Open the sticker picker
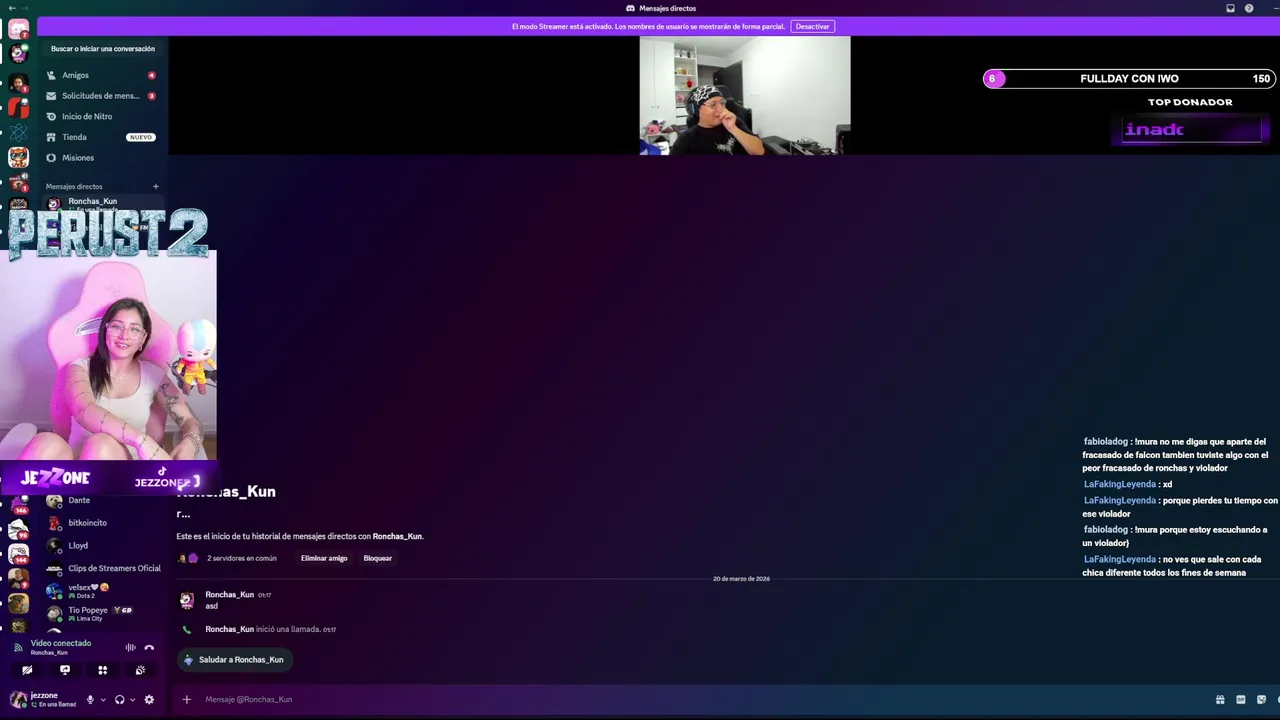1280x720 pixels. coord(1261,700)
